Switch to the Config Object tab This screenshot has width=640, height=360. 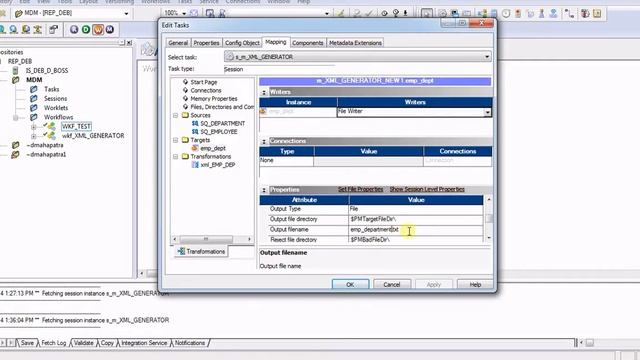[242, 42]
